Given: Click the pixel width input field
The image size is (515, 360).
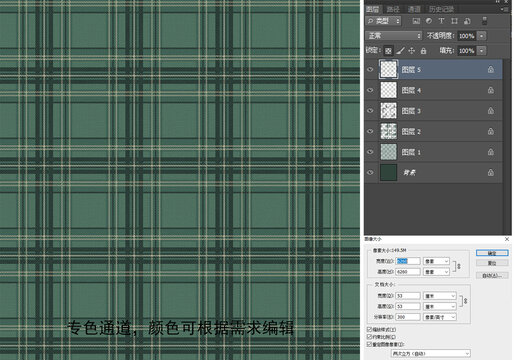Looking at the screenshot, I should 408,261.
